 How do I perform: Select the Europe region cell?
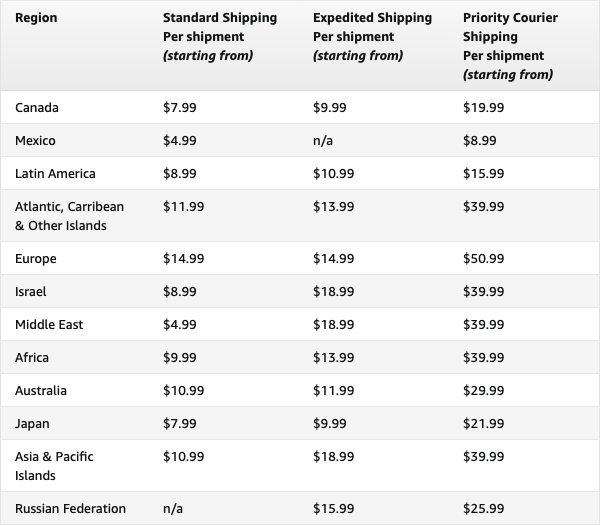[x=36, y=259]
